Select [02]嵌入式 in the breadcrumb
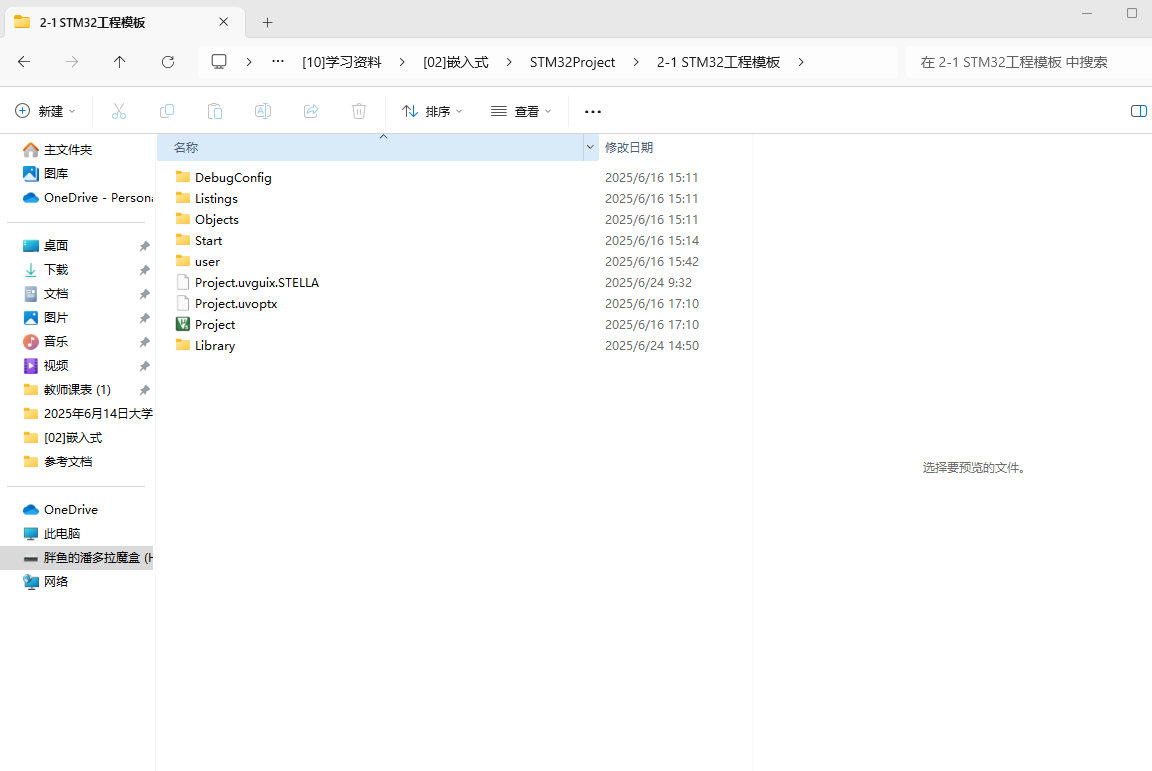1152x771 pixels. click(456, 62)
